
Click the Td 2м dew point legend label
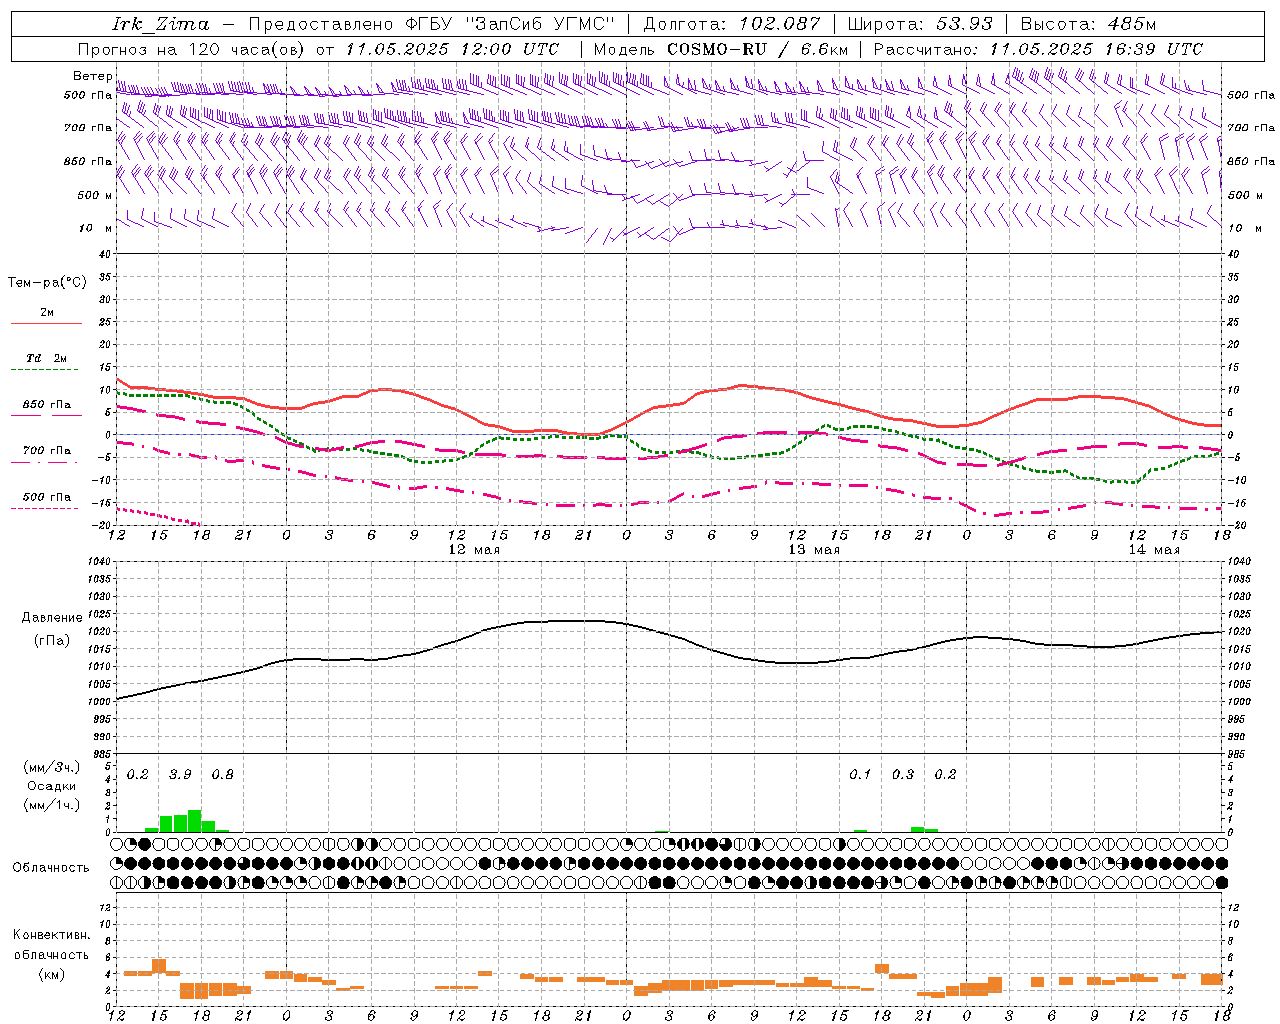tap(46, 358)
